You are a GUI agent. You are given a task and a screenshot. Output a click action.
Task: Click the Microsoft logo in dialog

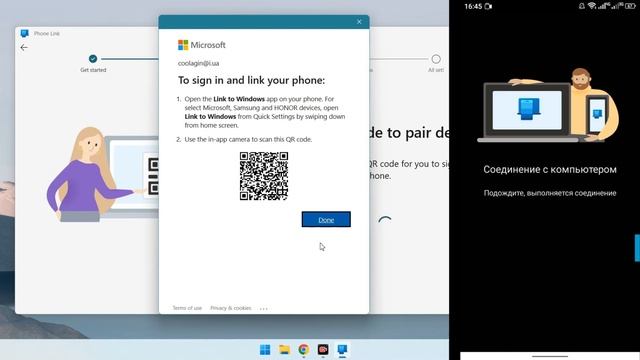coord(202,45)
